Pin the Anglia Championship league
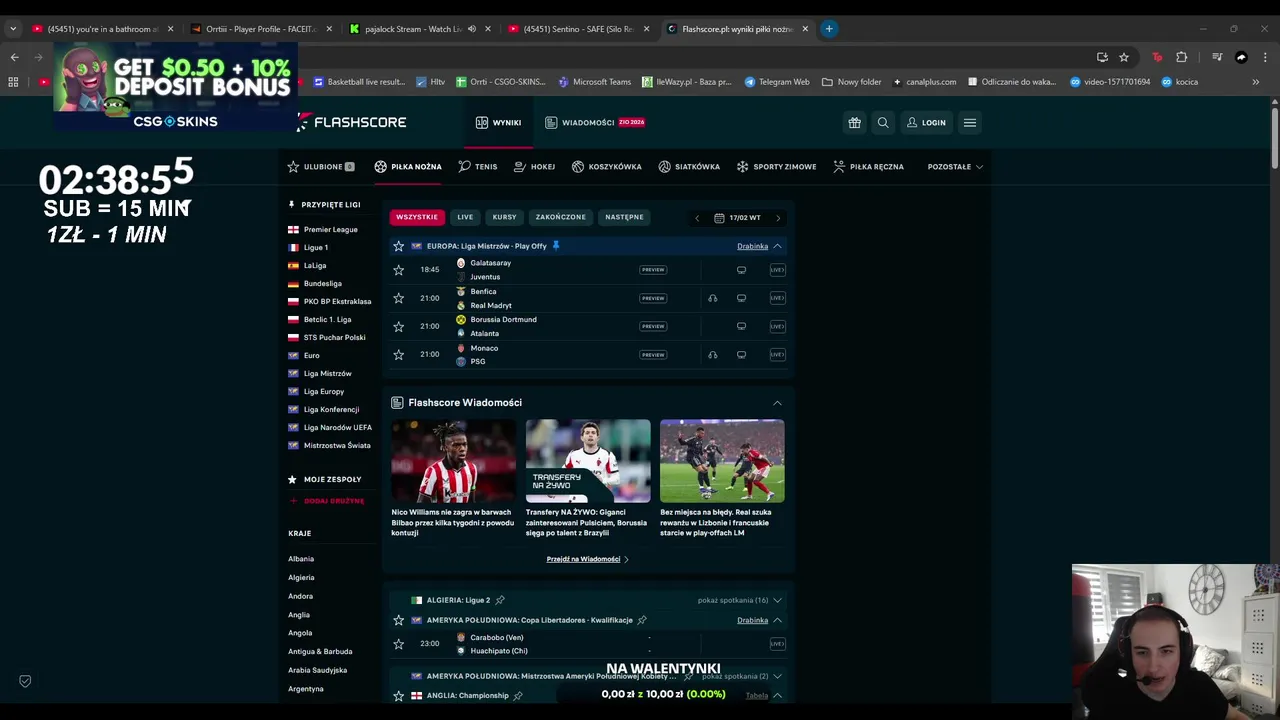The width and height of the screenshot is (1280, 720). point(518,695)
